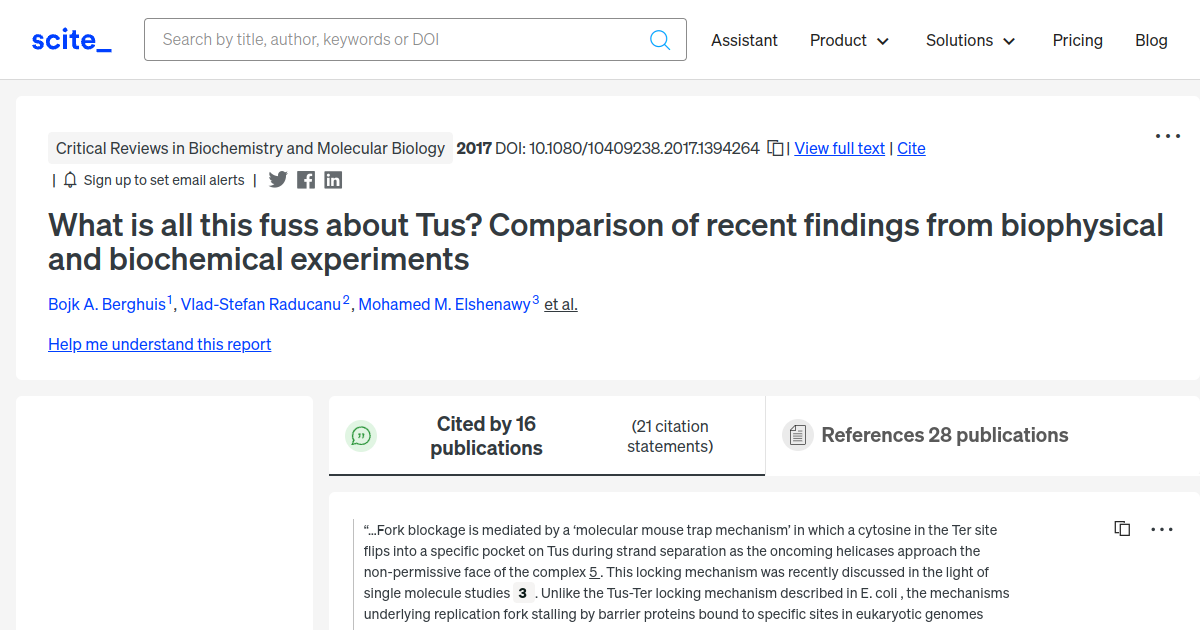The height and width of the screenshot is (630, 1200).
Task: Open the View full text link
Action: coord(839,147)
